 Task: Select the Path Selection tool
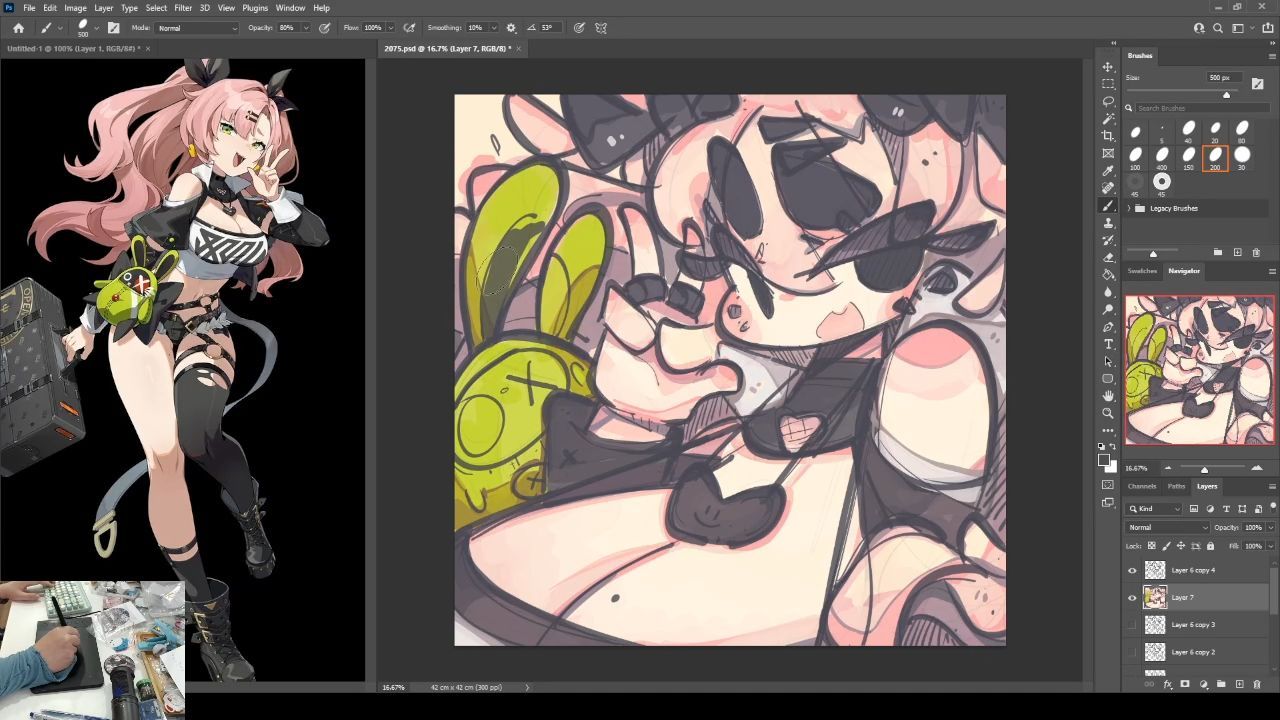click(1108, 361)
